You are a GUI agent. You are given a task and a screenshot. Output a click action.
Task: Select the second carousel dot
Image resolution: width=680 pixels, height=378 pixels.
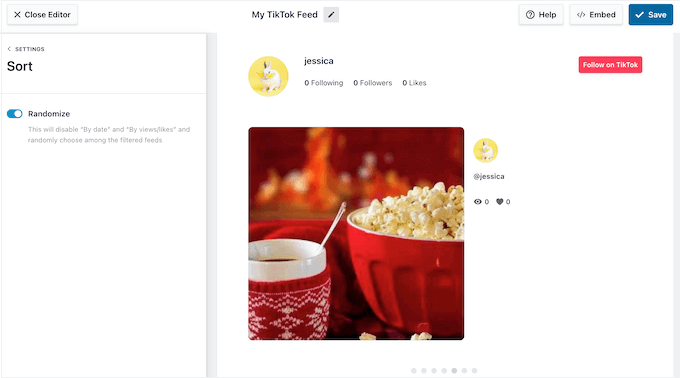(424, 371)
